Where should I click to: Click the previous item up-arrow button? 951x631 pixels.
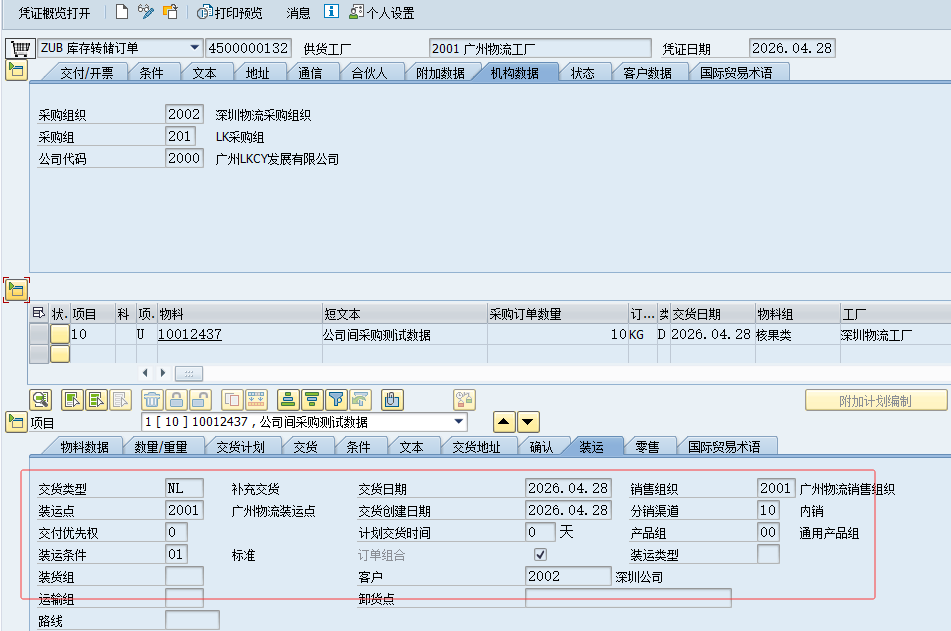tap(505, 422)
